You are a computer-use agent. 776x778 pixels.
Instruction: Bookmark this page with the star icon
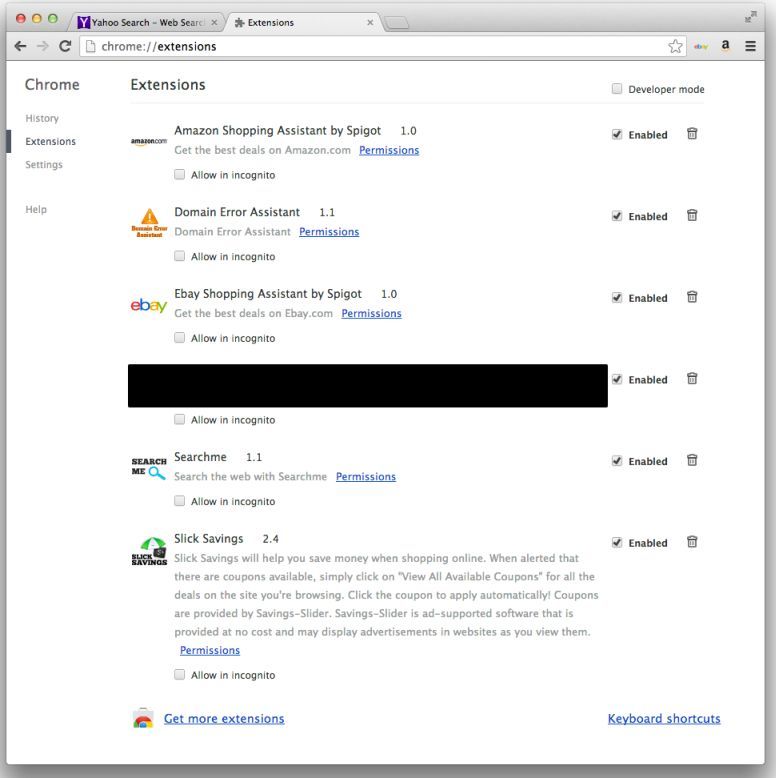[x=675, y=46]
